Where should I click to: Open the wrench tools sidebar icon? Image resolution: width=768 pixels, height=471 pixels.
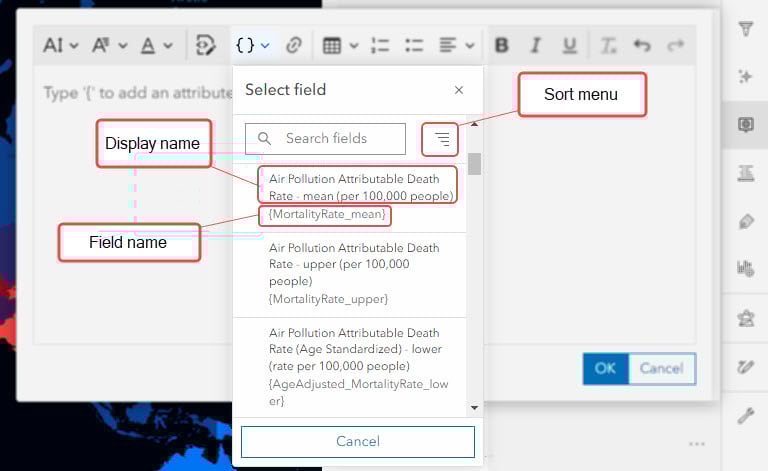pyautogui.click(x=745, y=416)
